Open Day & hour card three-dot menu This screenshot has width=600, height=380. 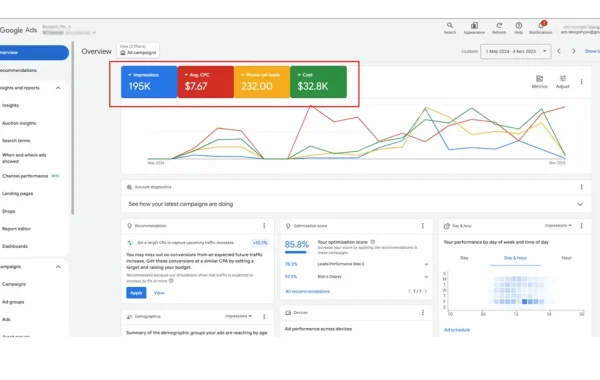click(x=581, y=226)
